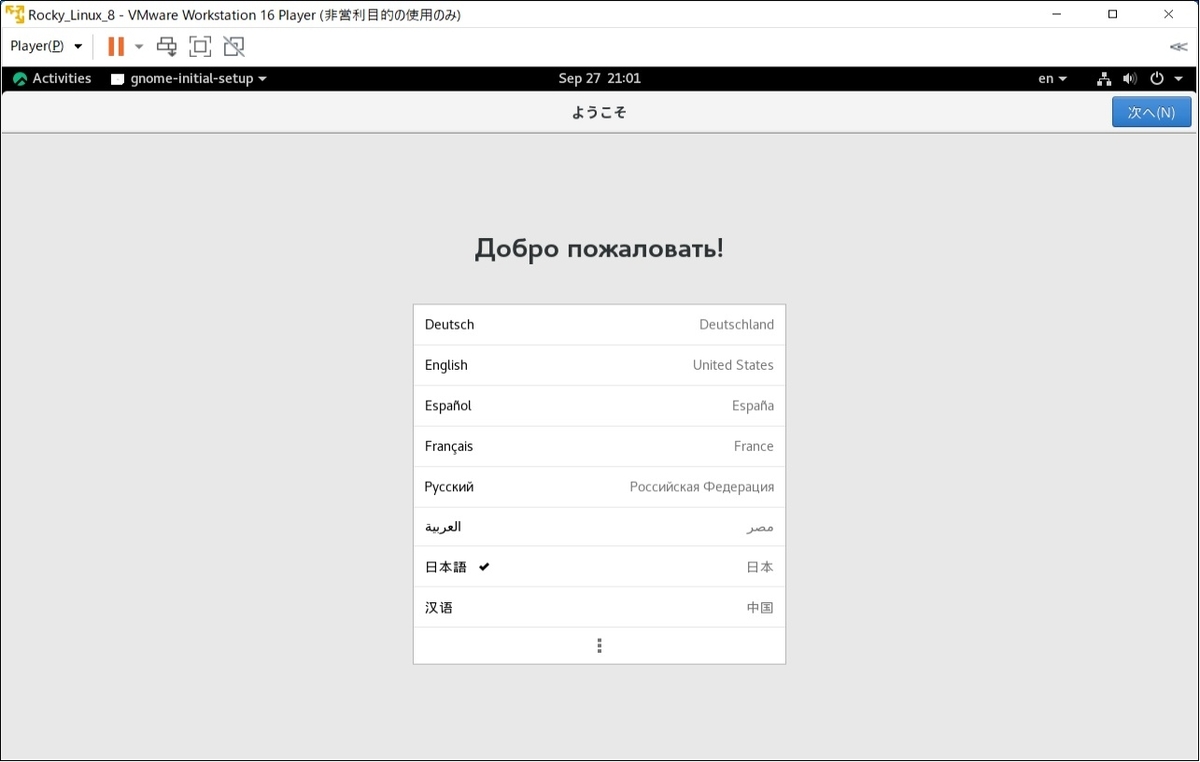1200x762 pixels.
Task: Open the suspend button's dropdown arrow
Action: click(138, 46)
